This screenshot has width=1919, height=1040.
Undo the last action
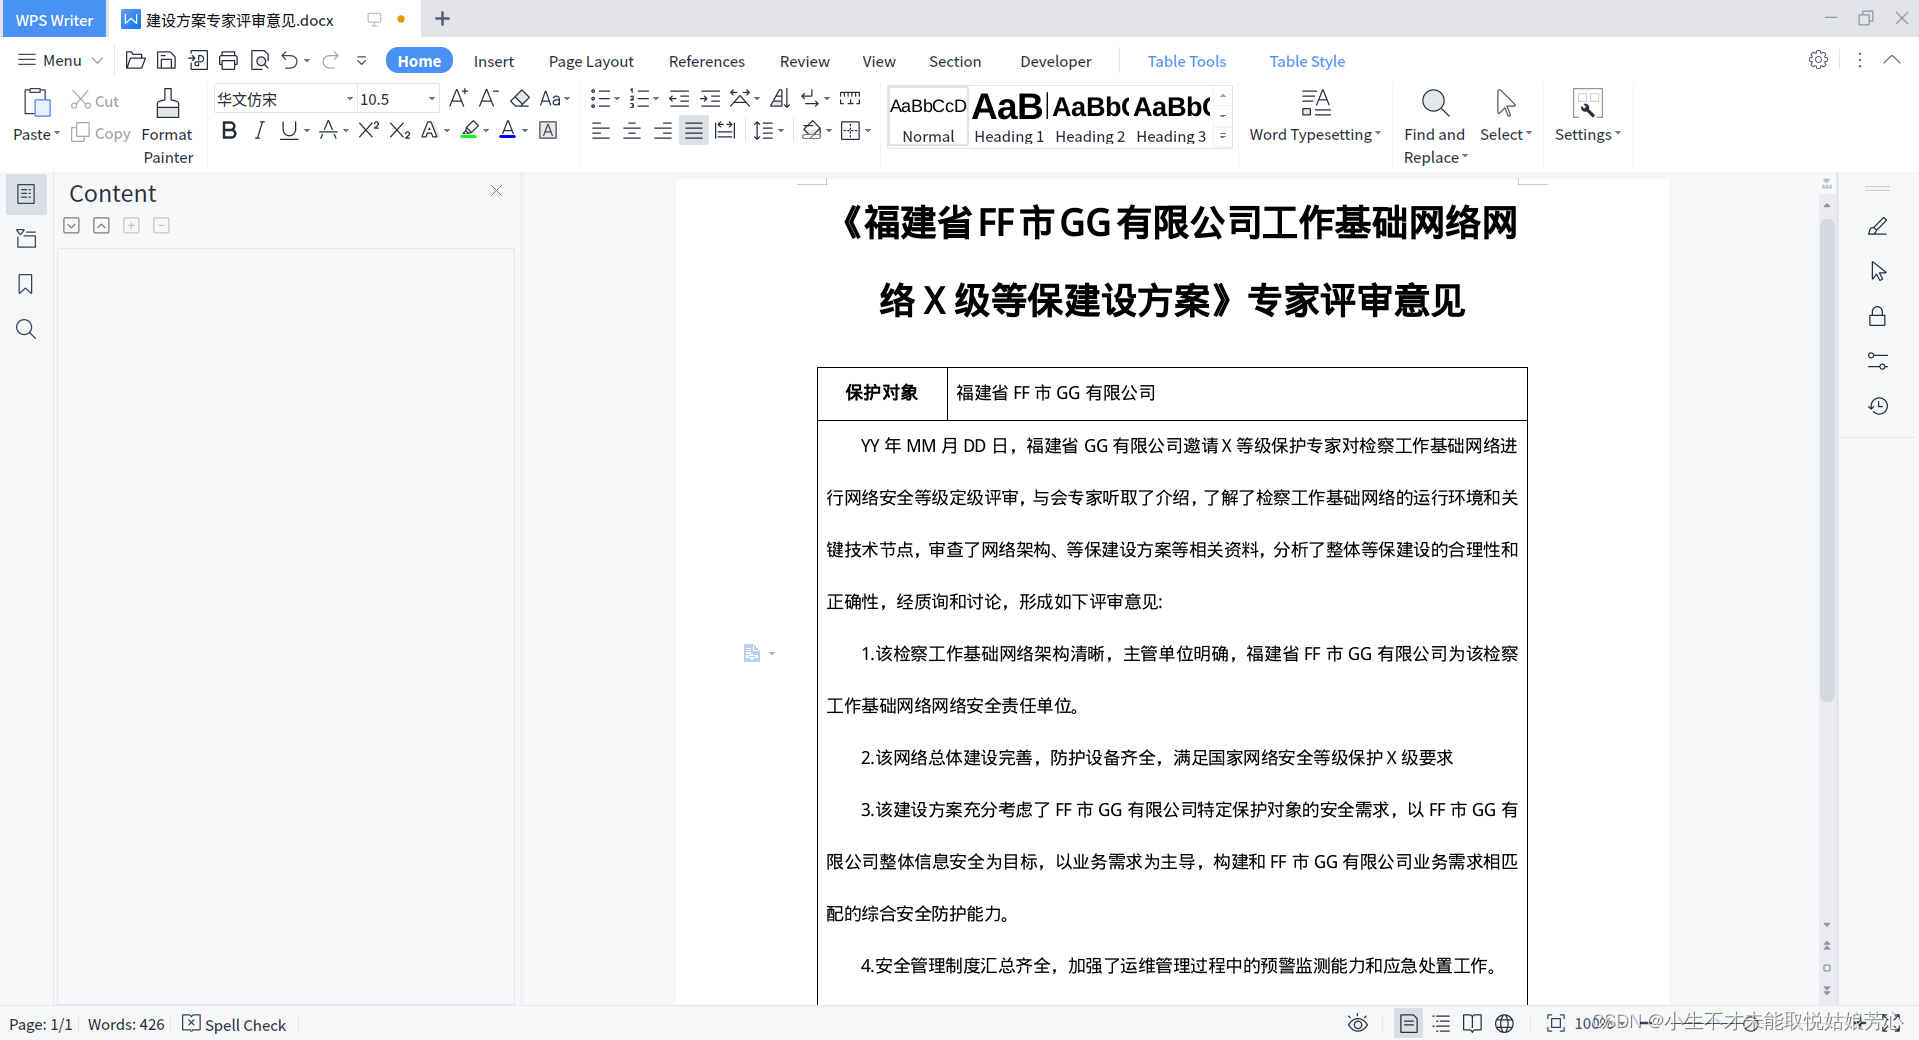coord(289,61)
